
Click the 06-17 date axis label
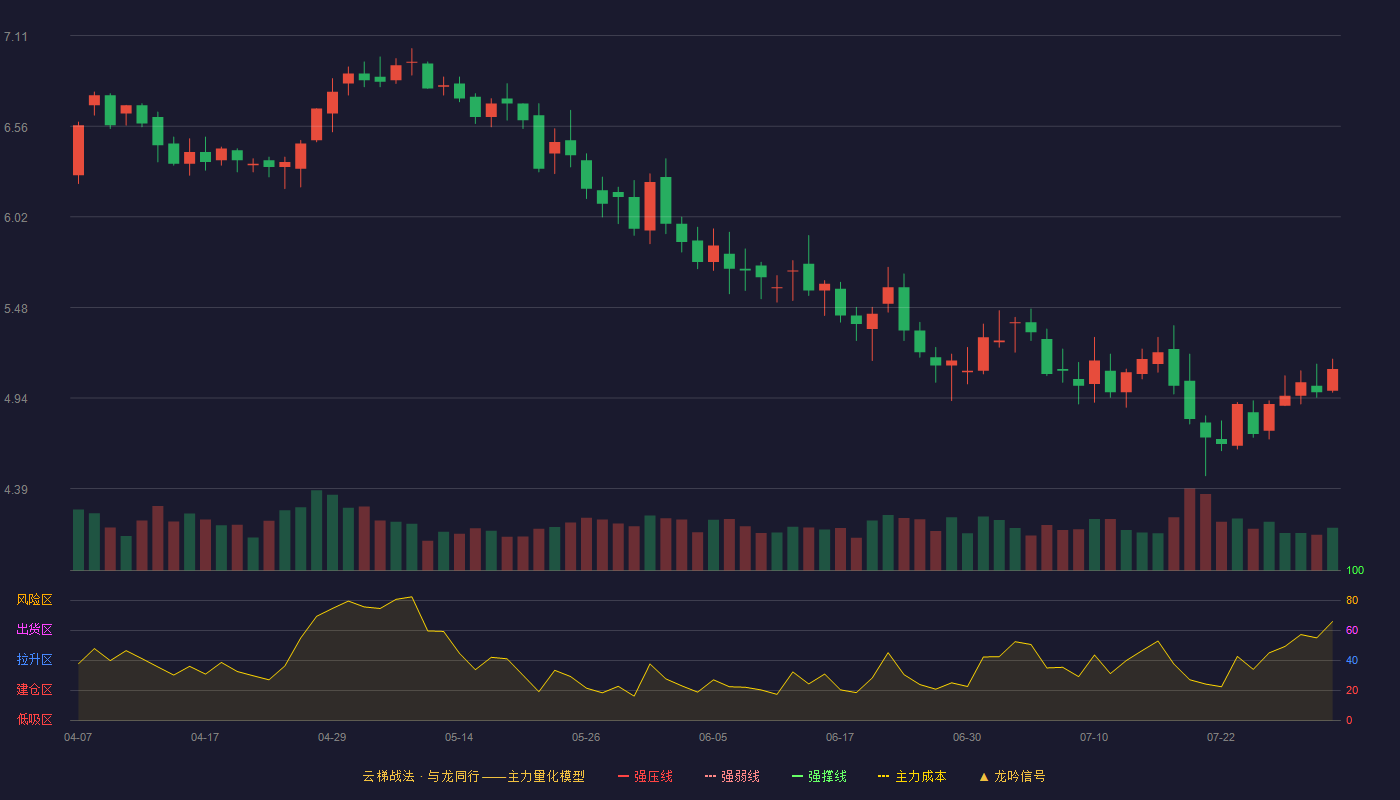(x=840, y=737)
